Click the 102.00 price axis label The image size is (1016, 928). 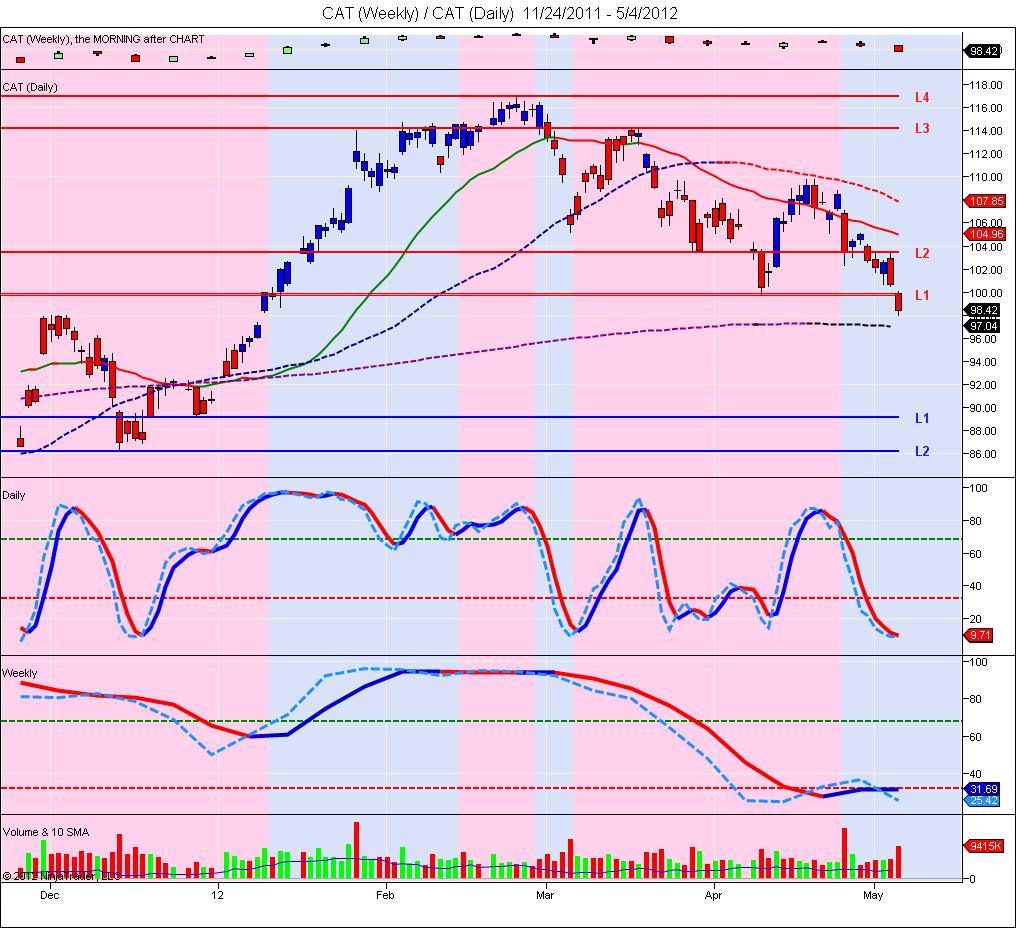[x=986, y=270]
